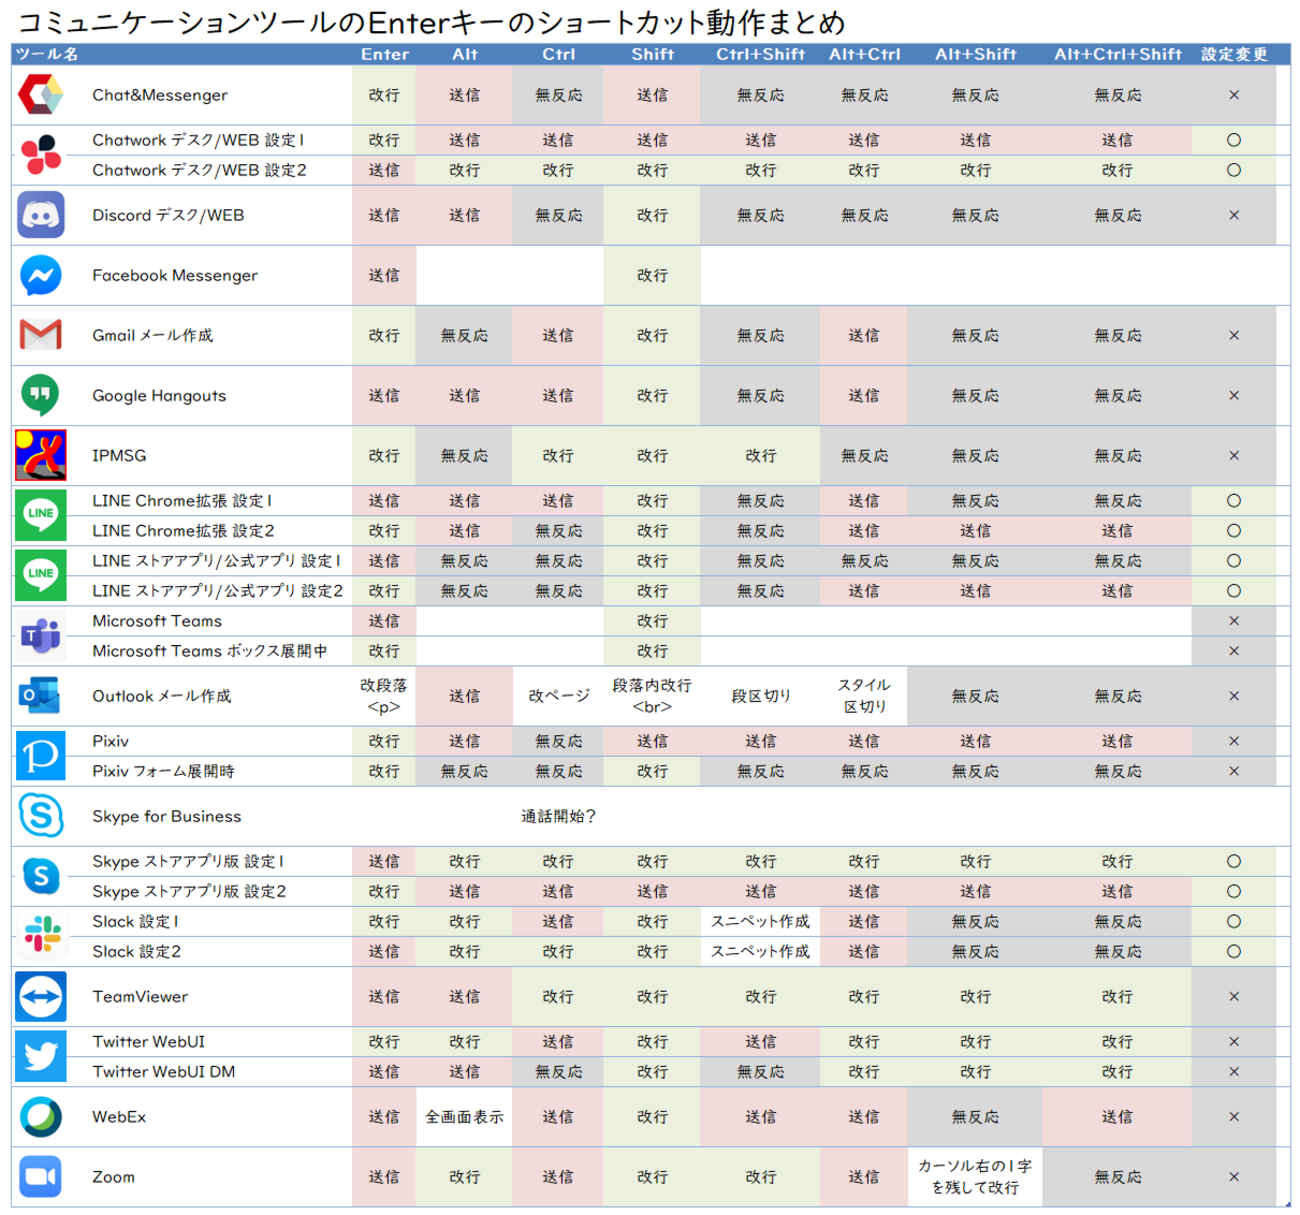Select the Zoom camera icon
The height and width of the screenshot is (1215, 1300).
click(x=41, y=1176)
